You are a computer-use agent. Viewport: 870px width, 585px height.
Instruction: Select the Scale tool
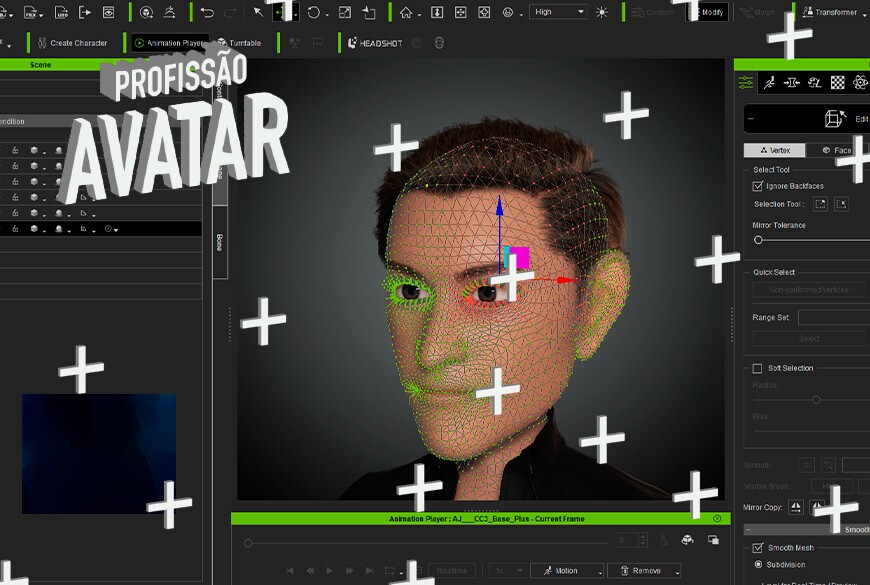click(345, 12)
